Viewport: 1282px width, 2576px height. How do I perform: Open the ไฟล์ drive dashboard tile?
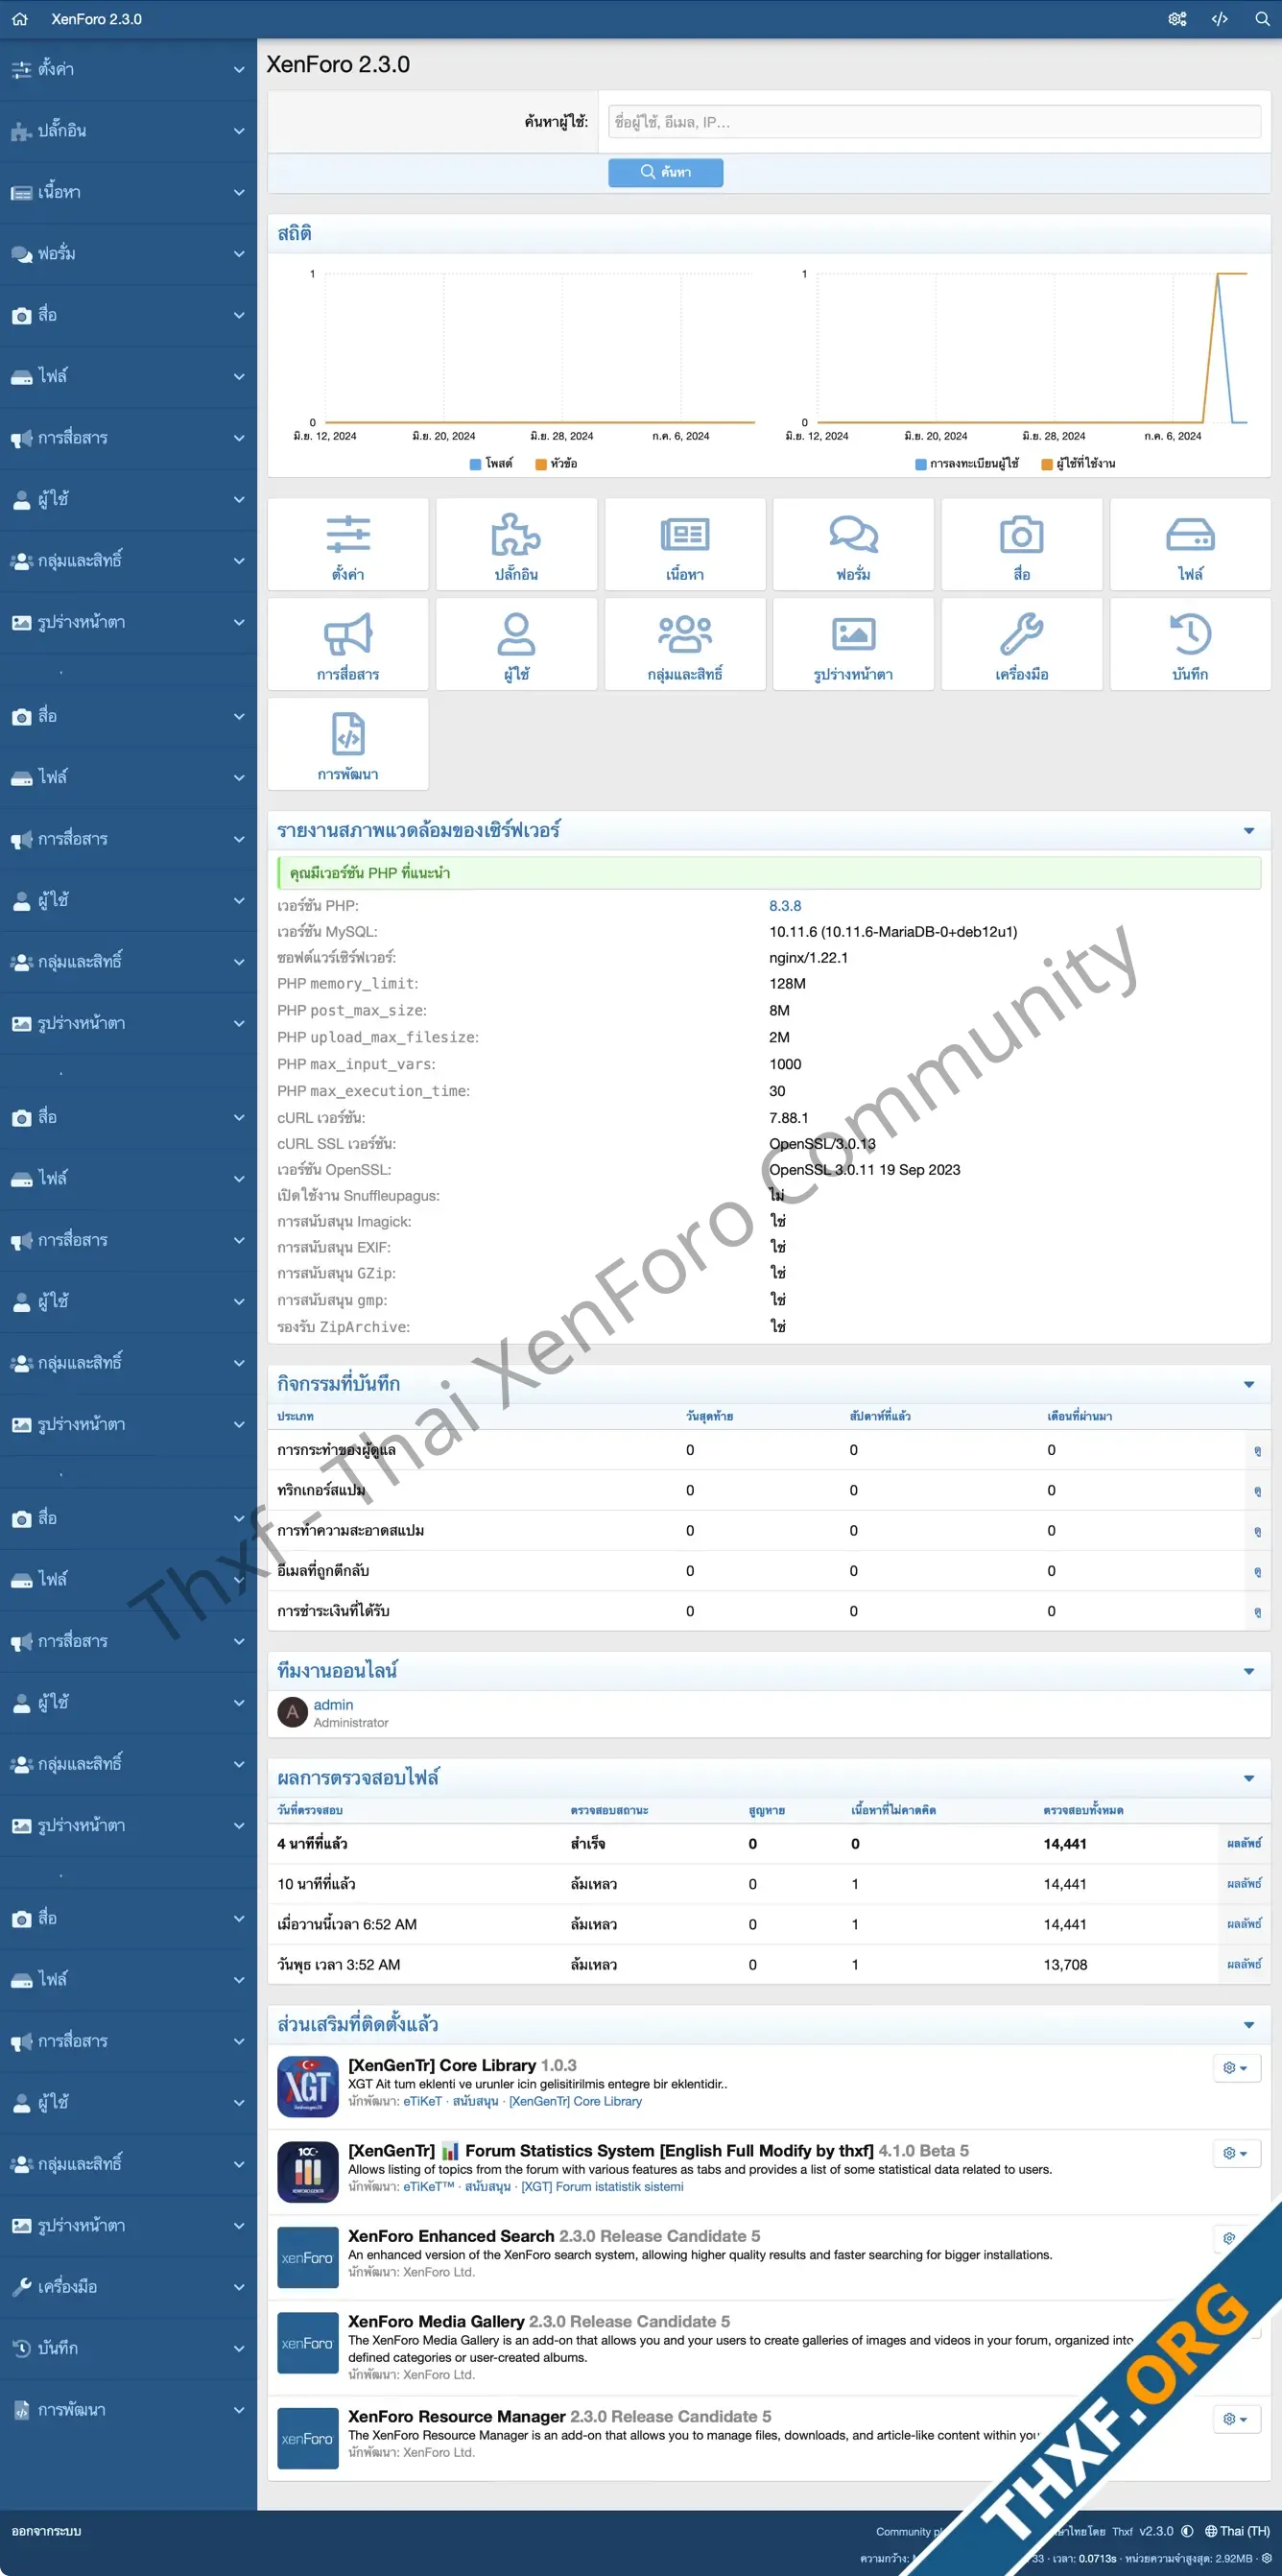click(1190, 545)
